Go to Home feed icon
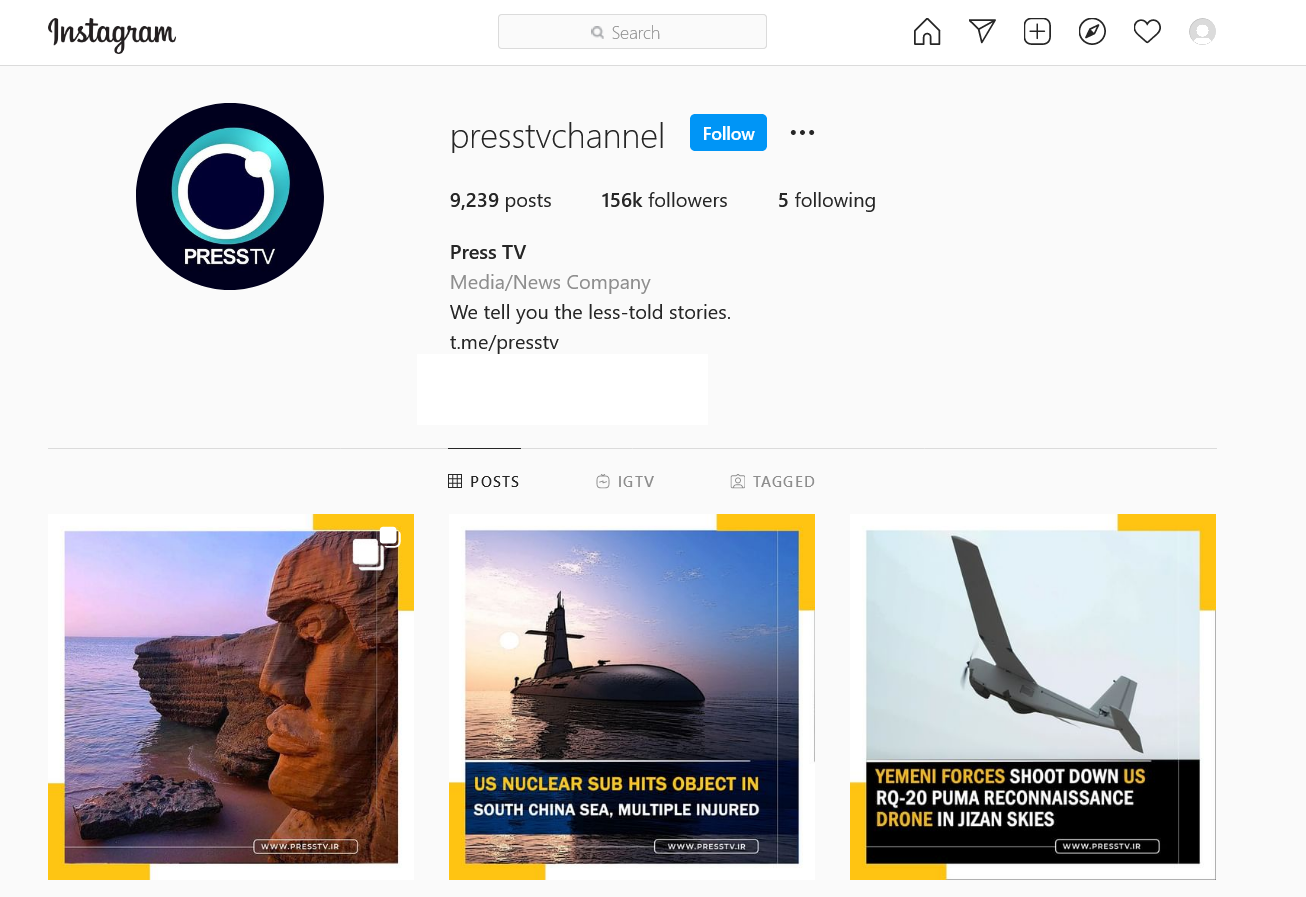 tap(927, 32)
